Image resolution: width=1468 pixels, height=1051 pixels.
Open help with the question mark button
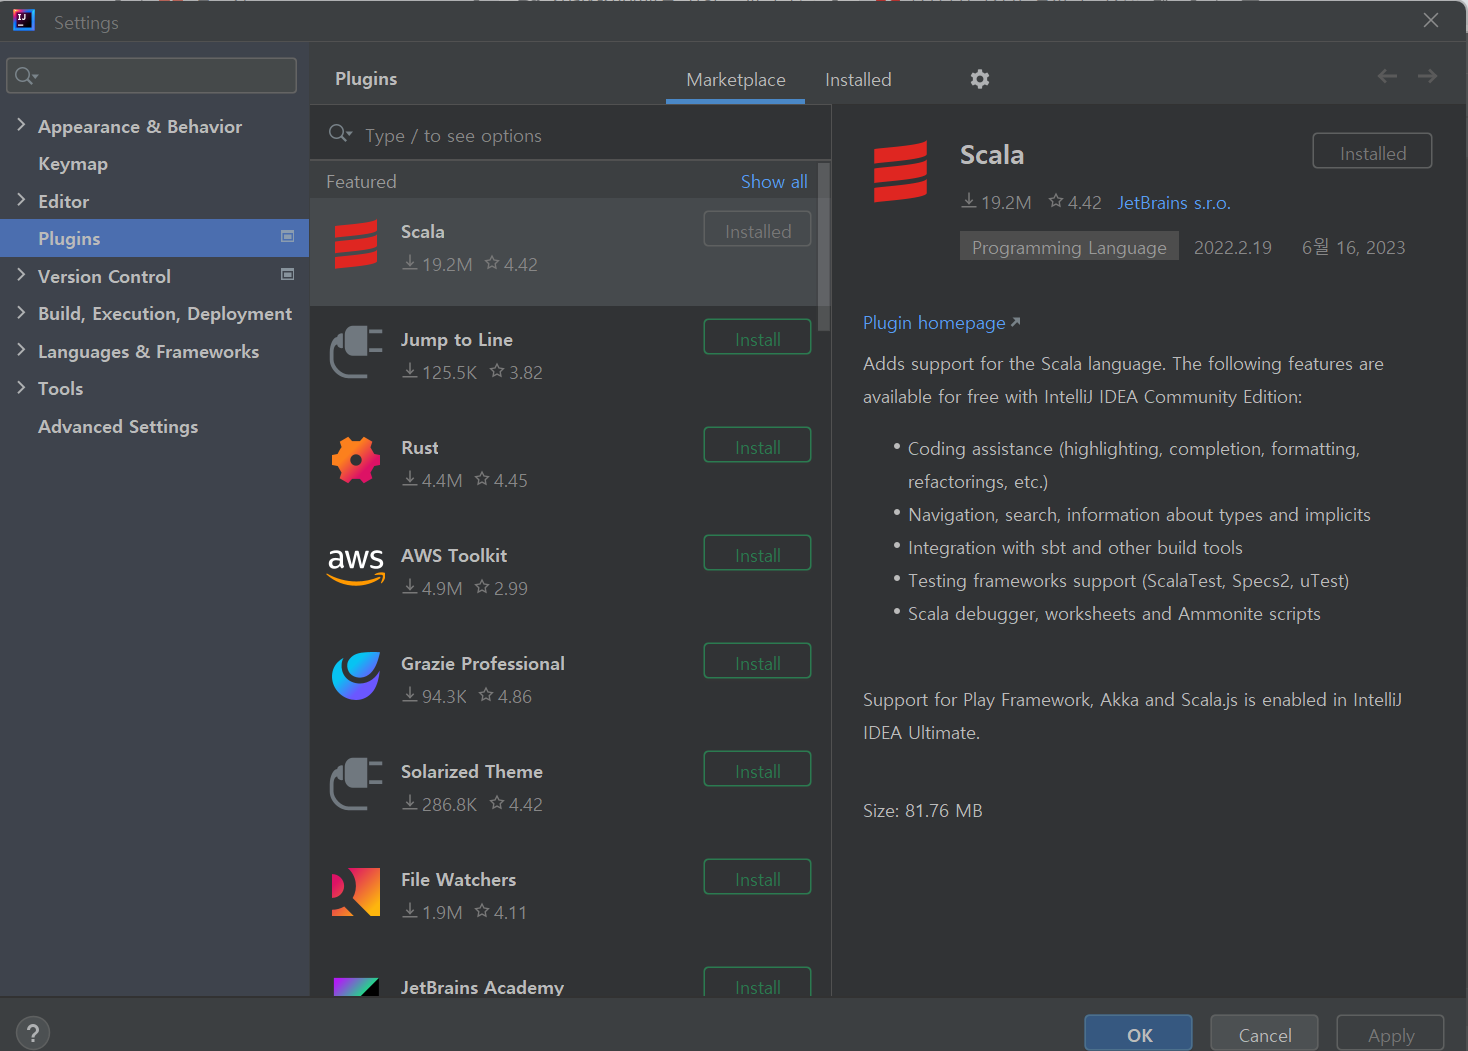(x=33, y=1033)
